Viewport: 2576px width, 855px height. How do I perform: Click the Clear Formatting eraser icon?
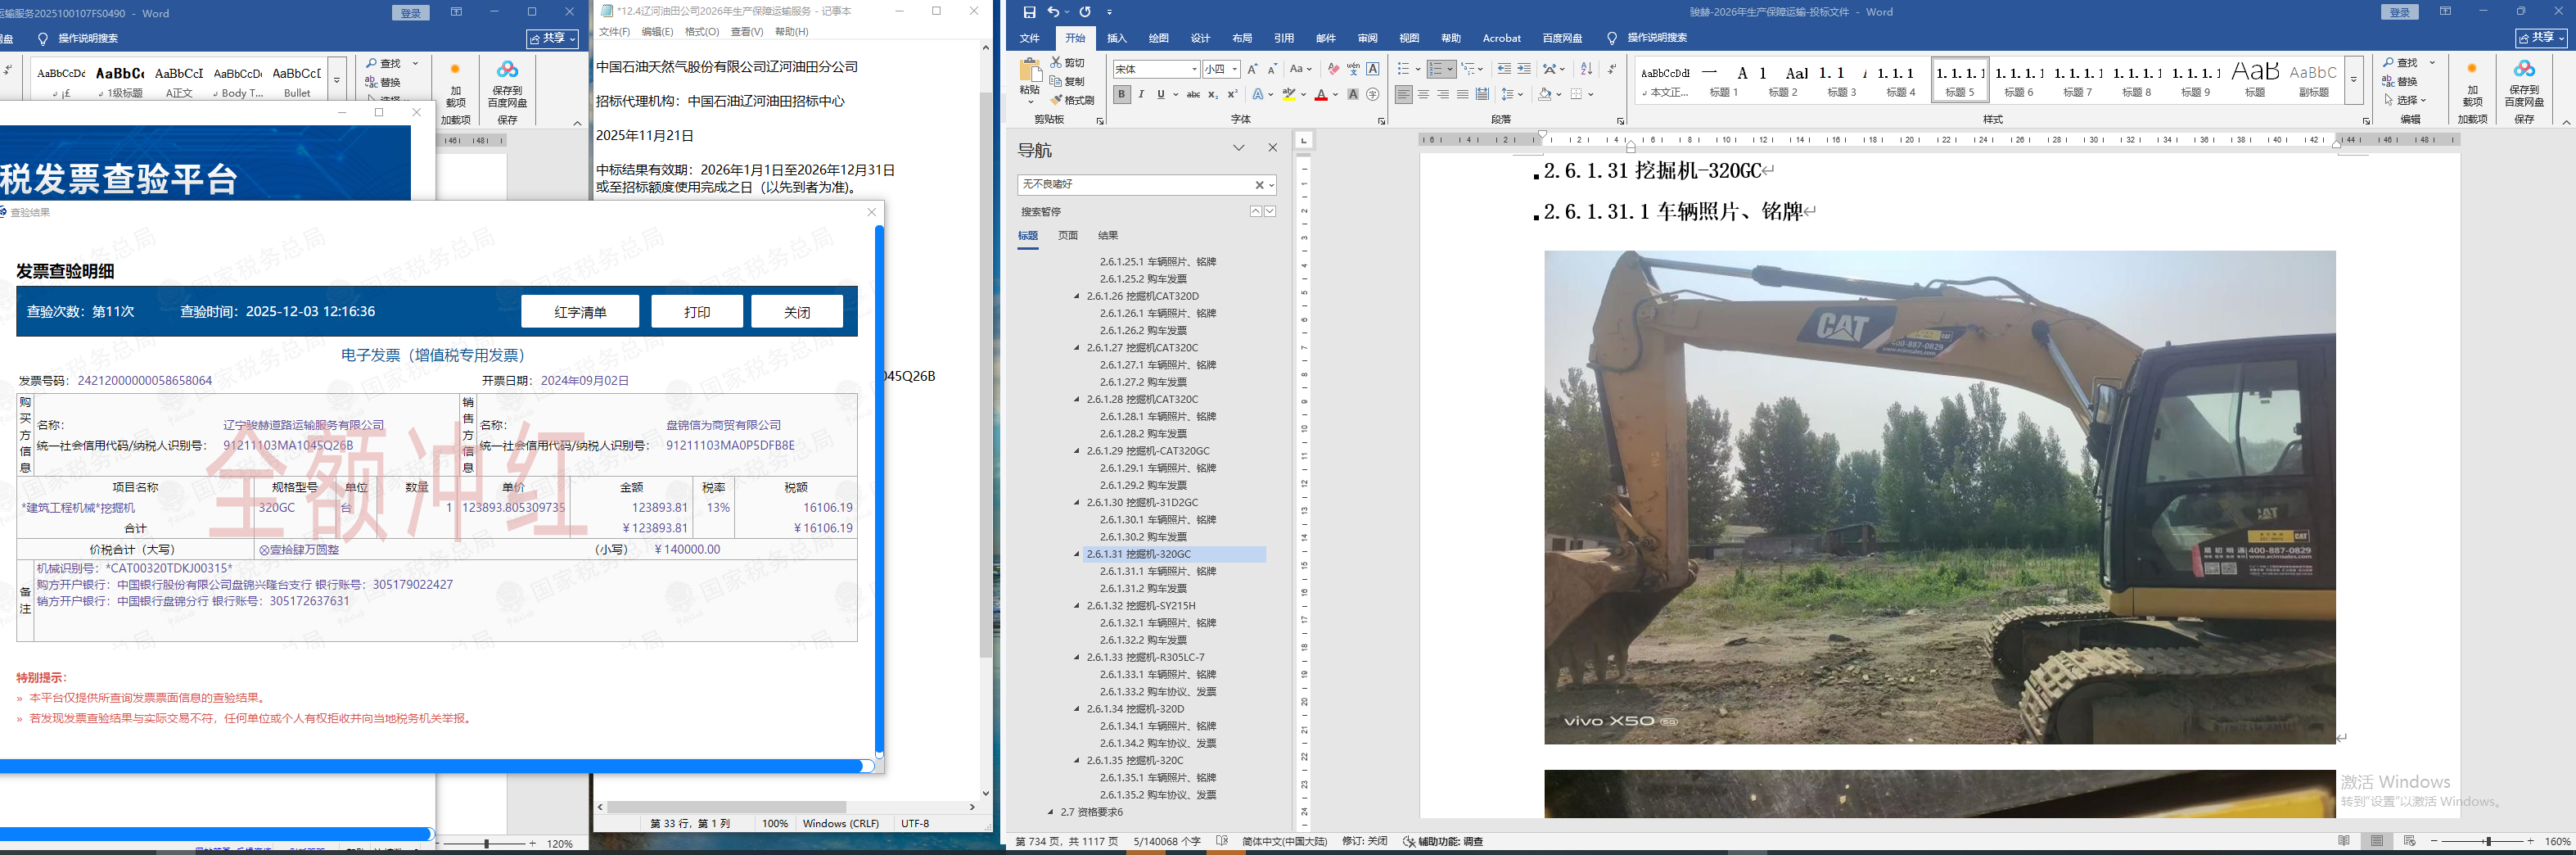[1333, 69]
